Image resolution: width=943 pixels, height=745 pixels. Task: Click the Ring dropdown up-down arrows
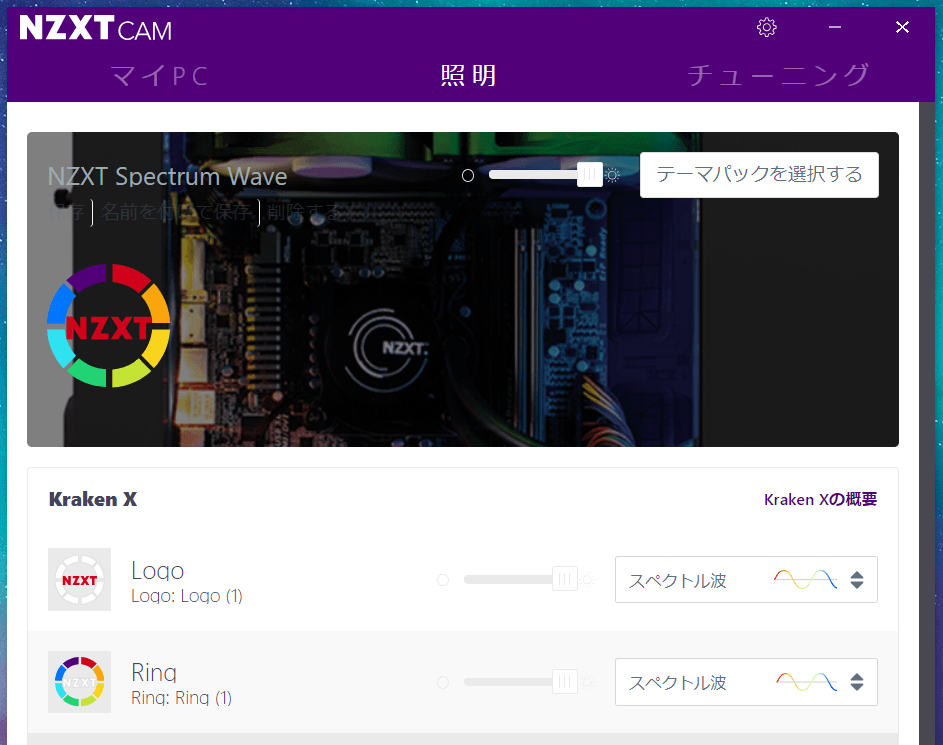point(857,682)
